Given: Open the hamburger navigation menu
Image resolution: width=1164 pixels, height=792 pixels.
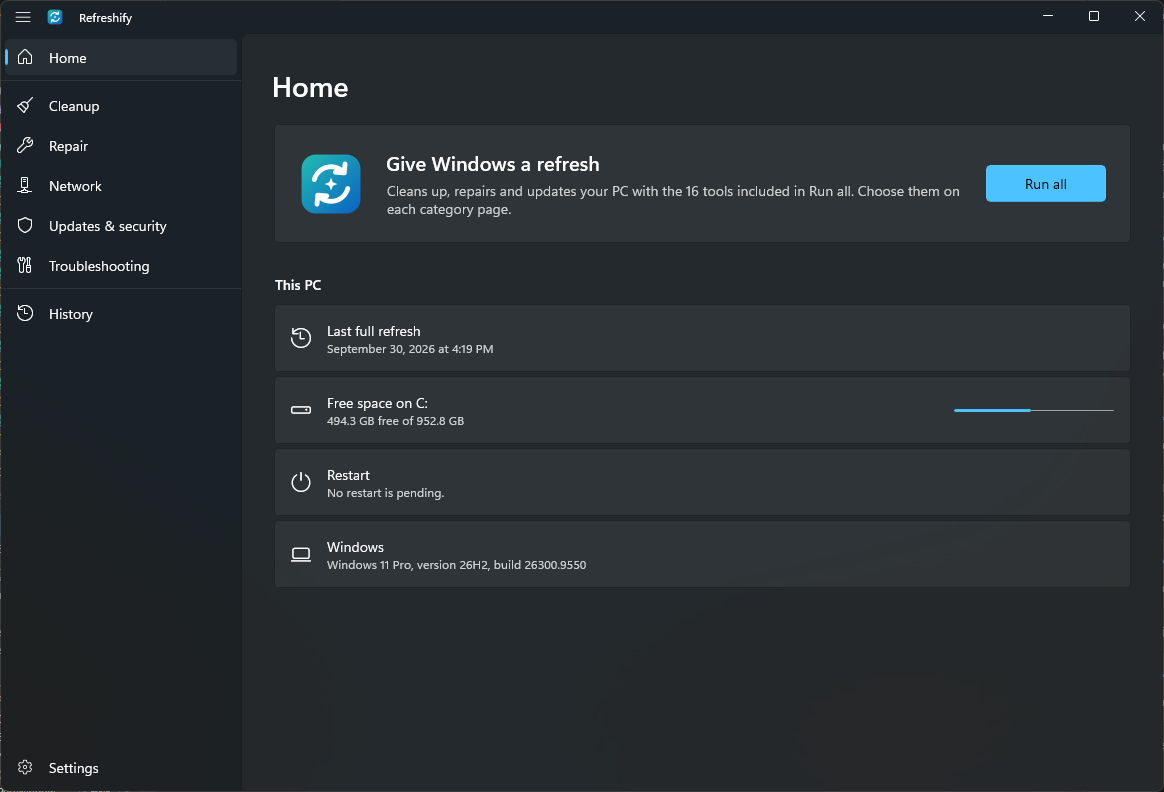Looking at the screenshot, I should [x=23, y=17].
